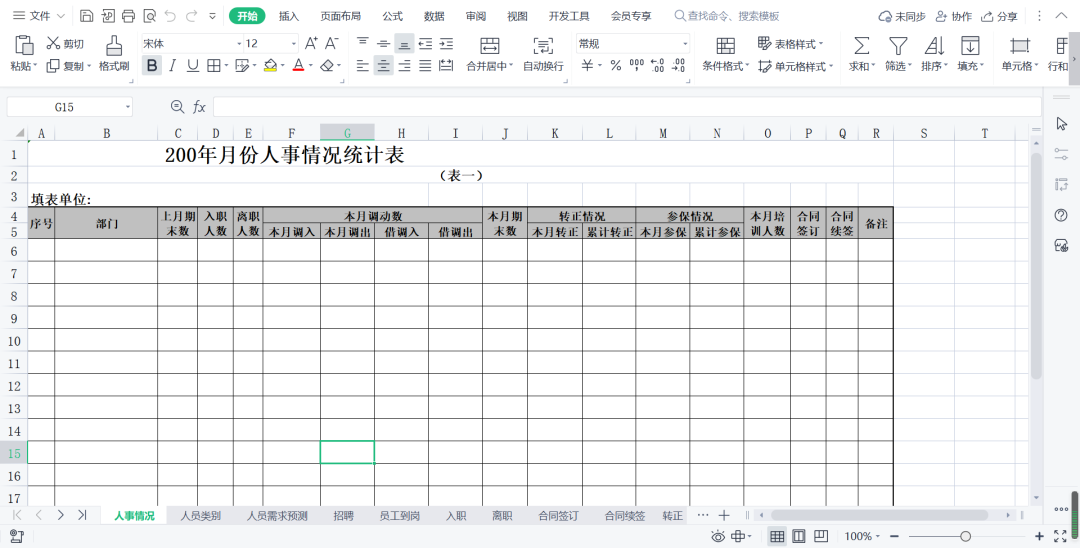Viewport: 1080px width, 548px height.
Task: Apply the red font color
Action: tap(298, 65)
